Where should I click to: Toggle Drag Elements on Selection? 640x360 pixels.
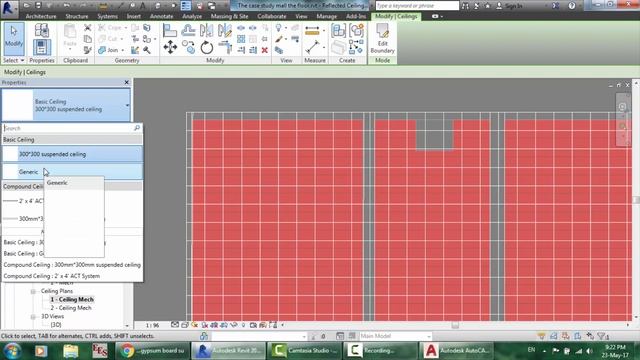click(590, 336)
